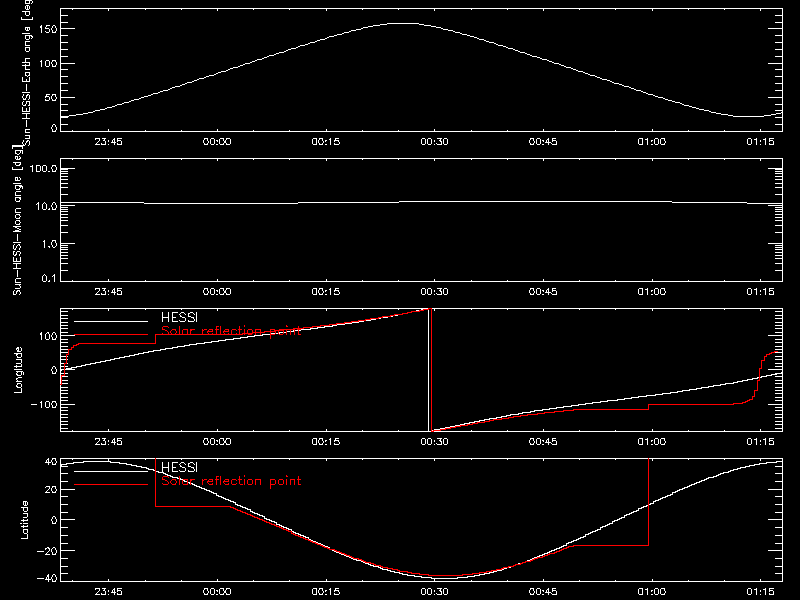Select the -20 tick on Latitude axis

coord(47,551)
